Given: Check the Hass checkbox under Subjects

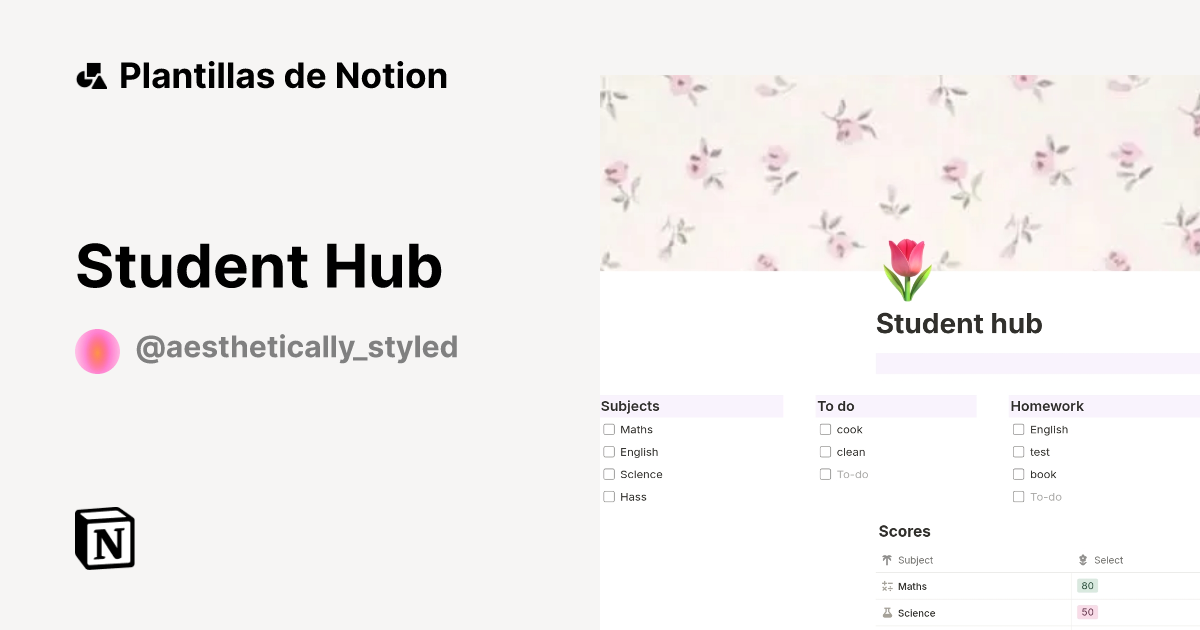Looking at the screenshot, I should (608, 496).
